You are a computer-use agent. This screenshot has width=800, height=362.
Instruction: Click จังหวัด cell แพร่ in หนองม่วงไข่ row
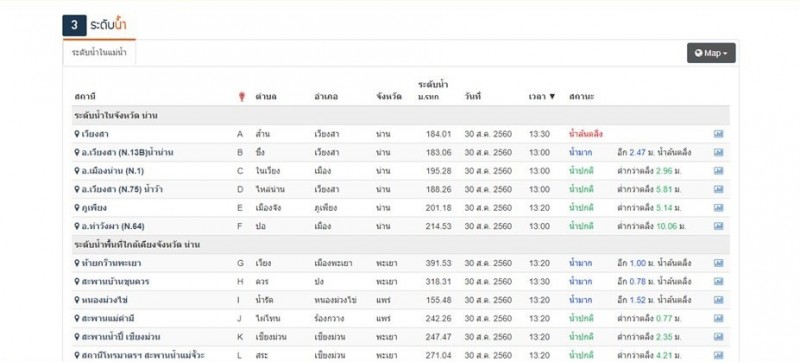coord(383,300)
